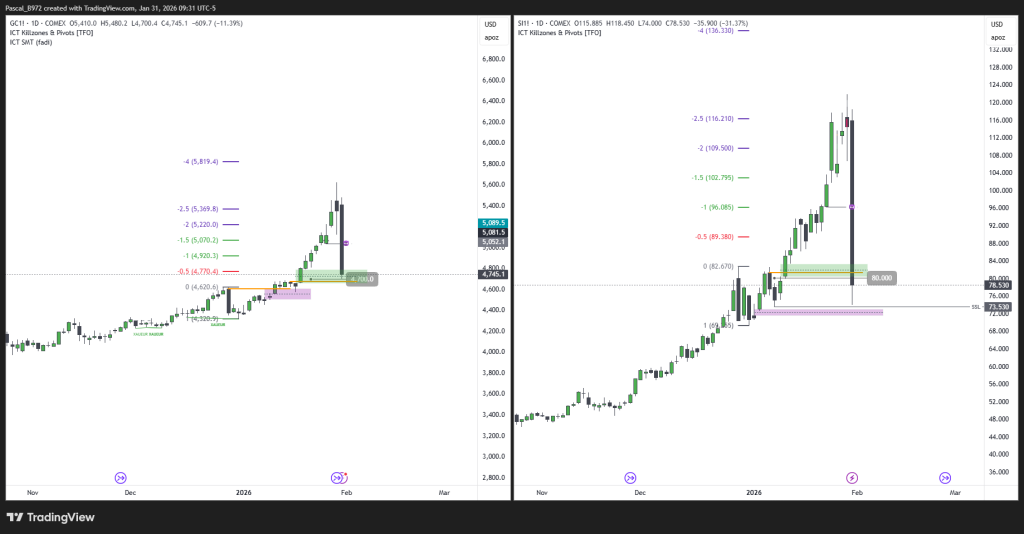Open the apoz unit selector on gold chart

point(490,37)
